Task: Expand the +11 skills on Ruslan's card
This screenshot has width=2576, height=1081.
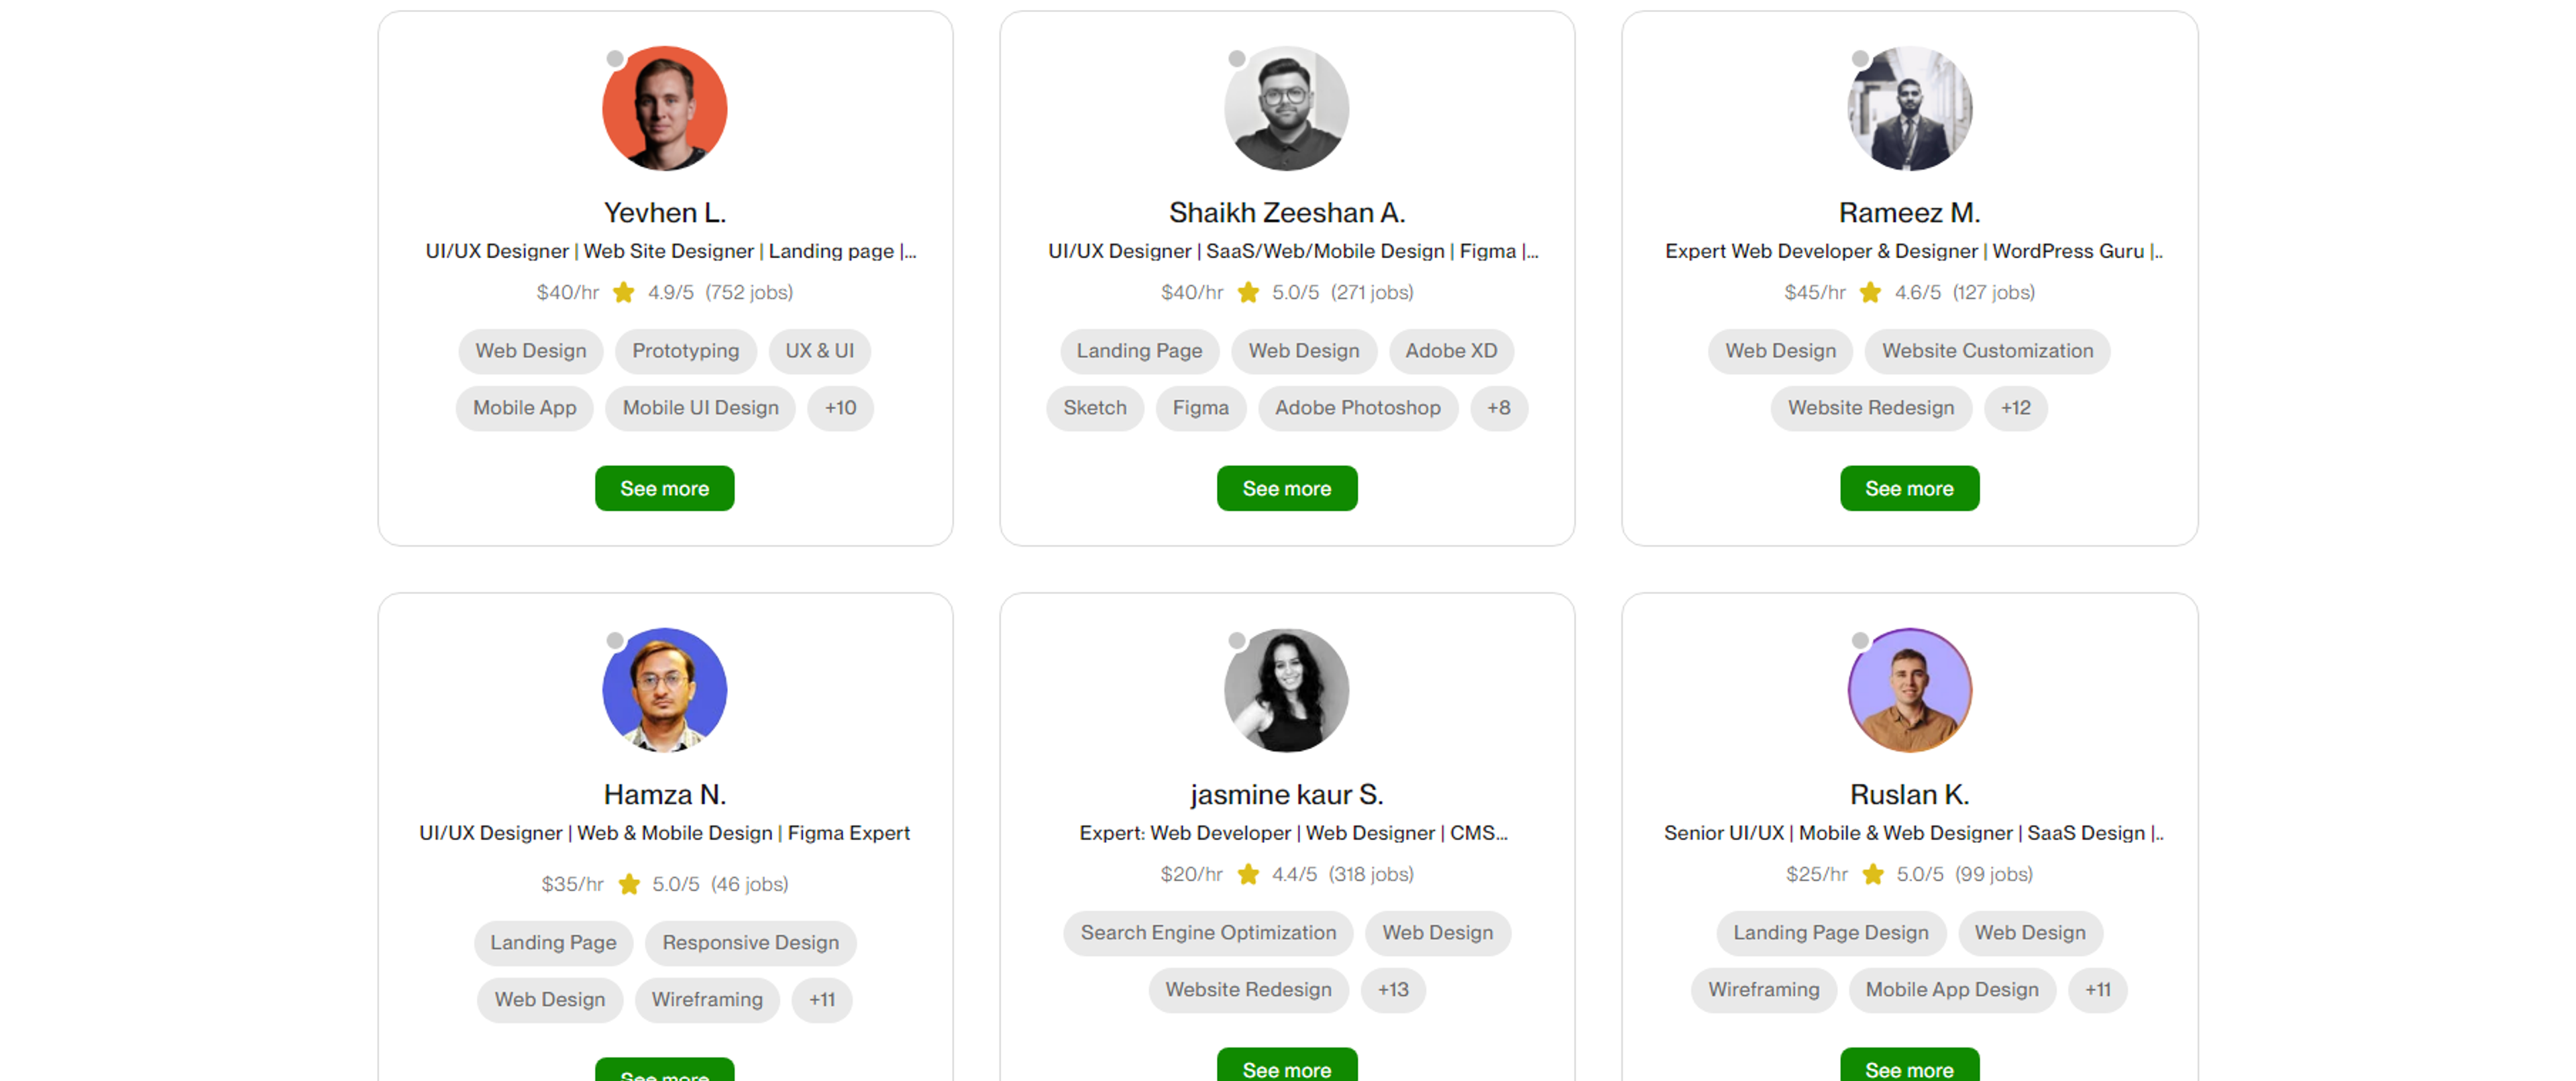Action: (x=2097, y=990)
